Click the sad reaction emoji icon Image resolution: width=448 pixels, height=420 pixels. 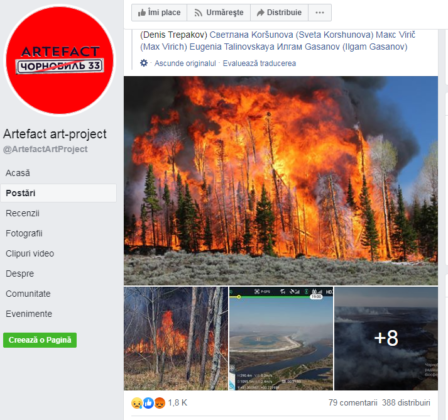click(137, 403)
